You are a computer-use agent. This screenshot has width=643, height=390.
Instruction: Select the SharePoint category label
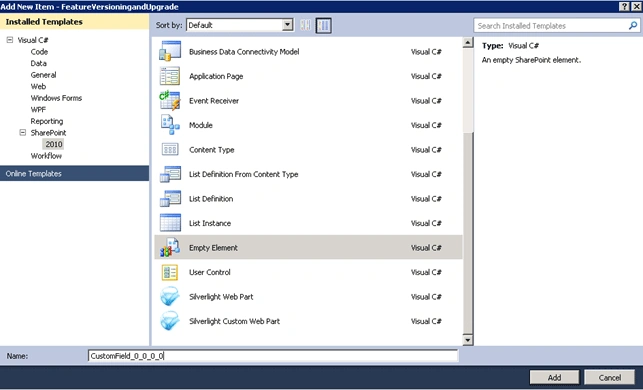click(x=48, y=132)
